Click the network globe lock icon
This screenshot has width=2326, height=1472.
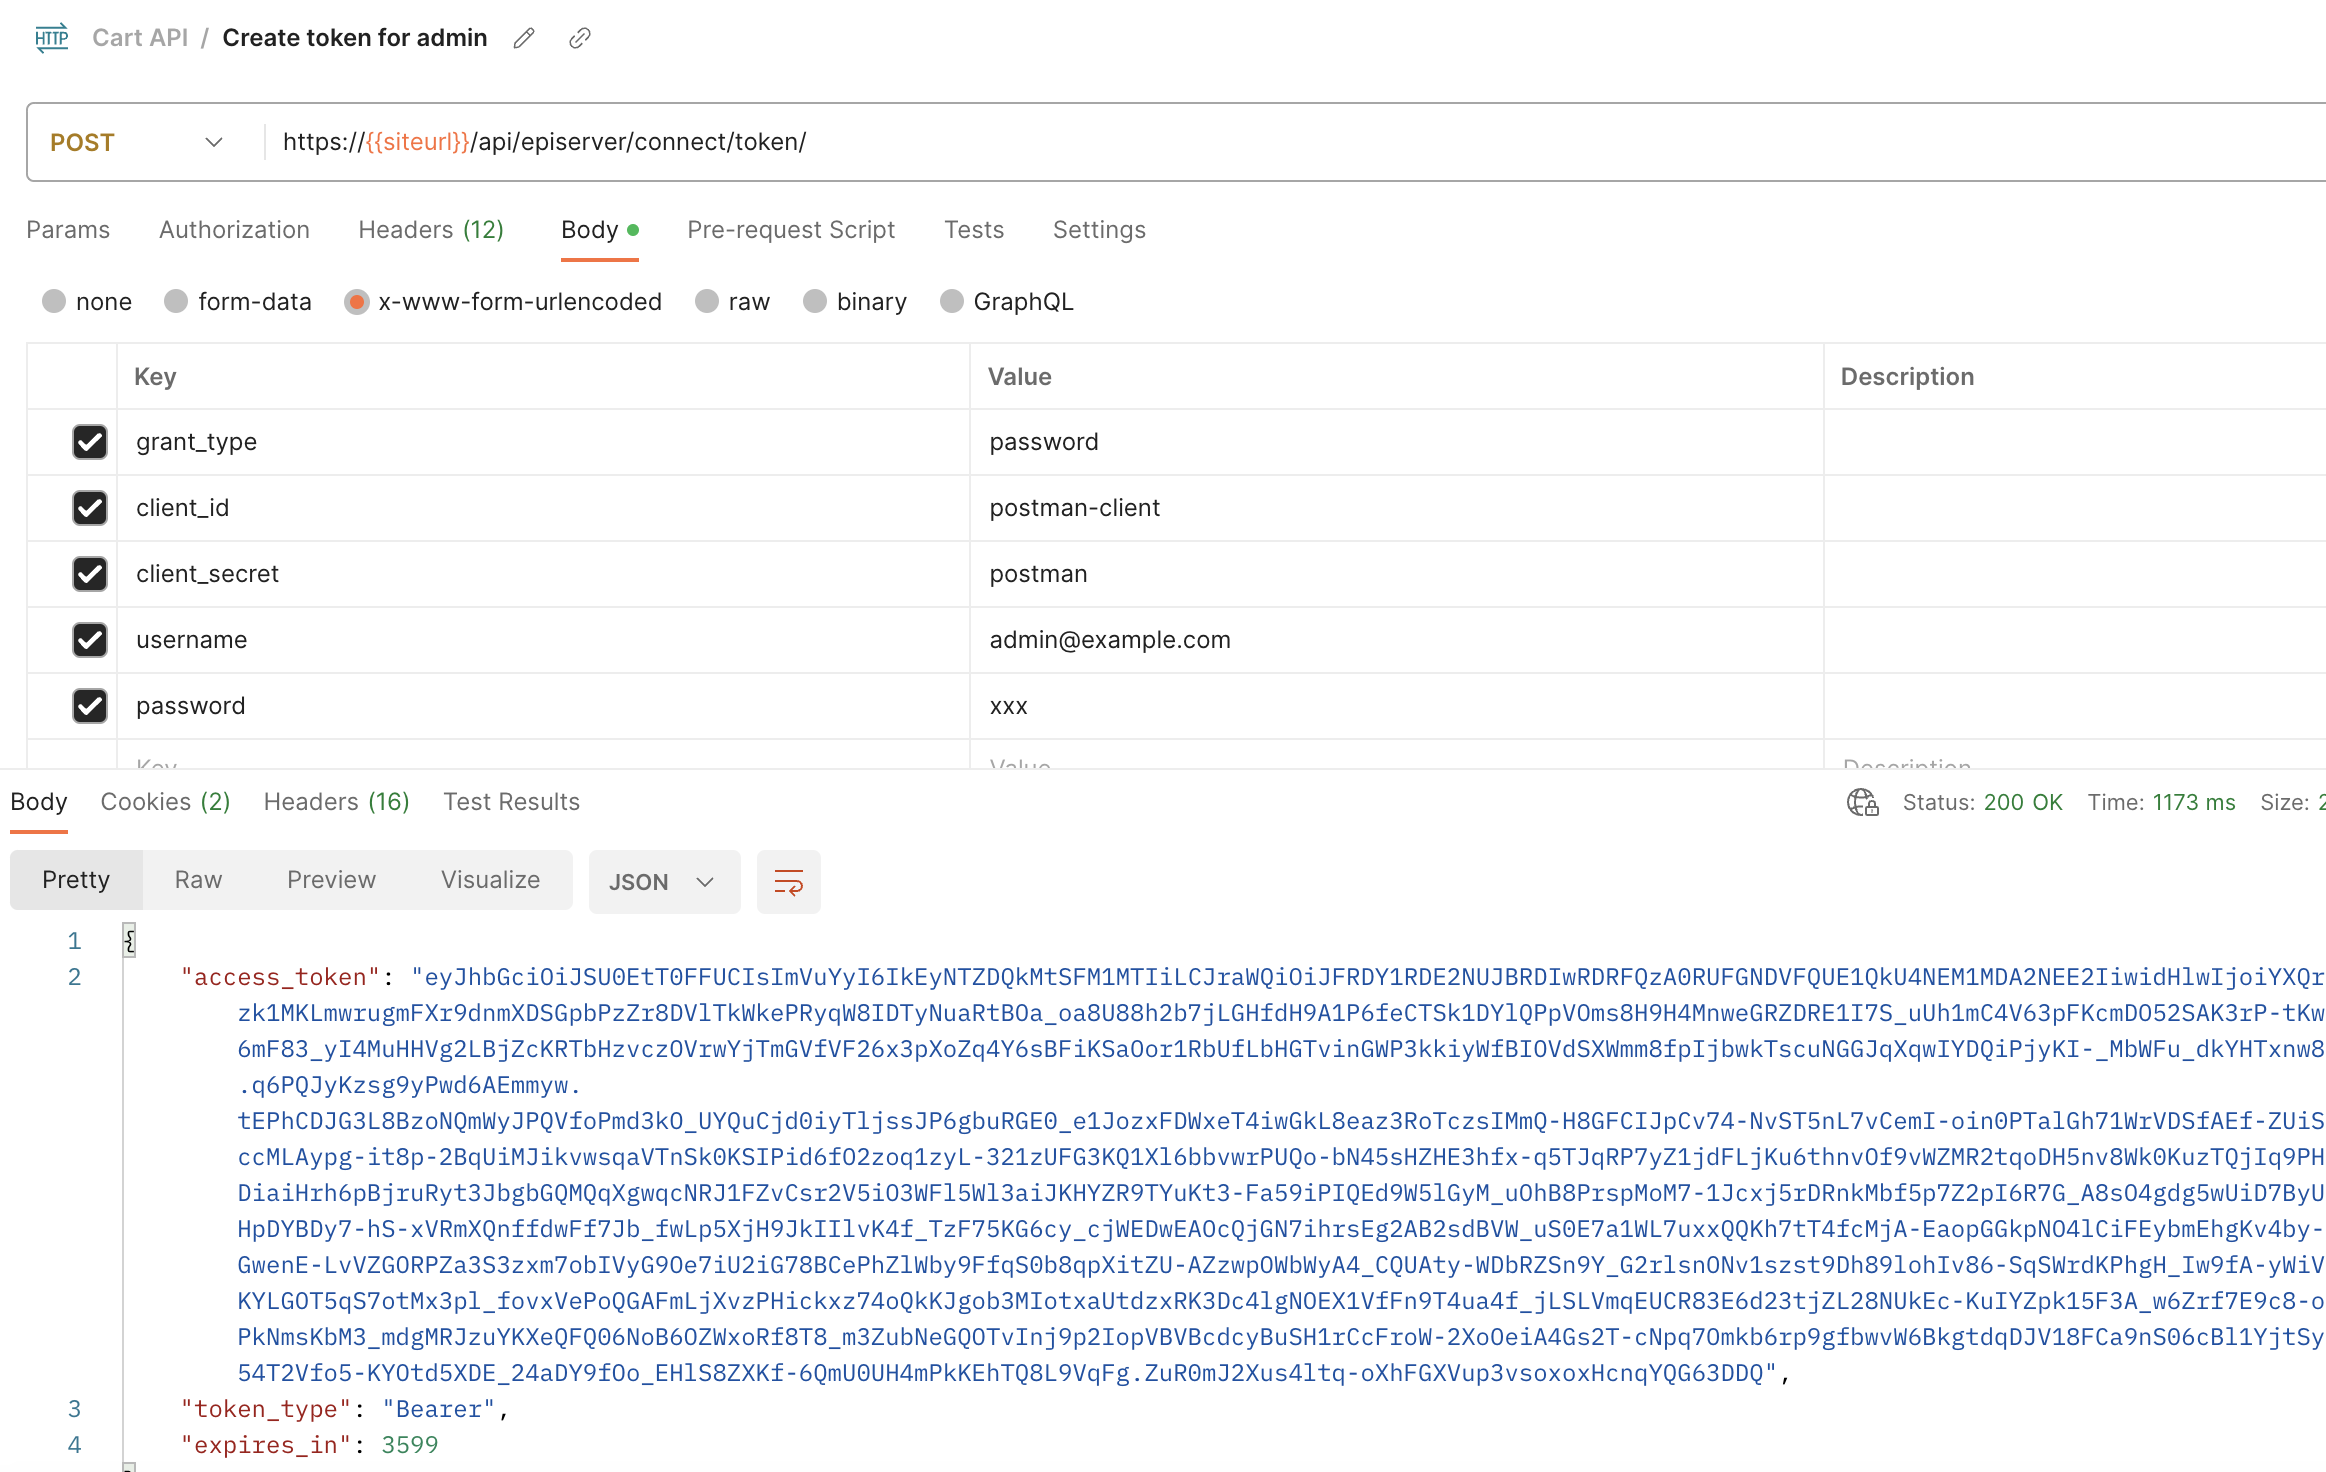click(x=1862, y=802)
